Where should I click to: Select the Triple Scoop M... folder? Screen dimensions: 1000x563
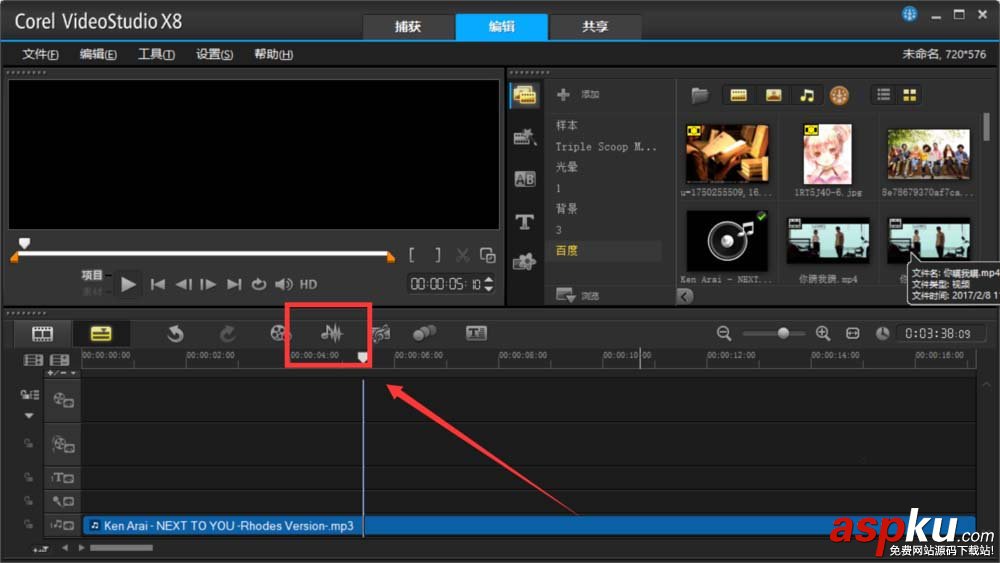pyautogui.click(x=605, y=147)
